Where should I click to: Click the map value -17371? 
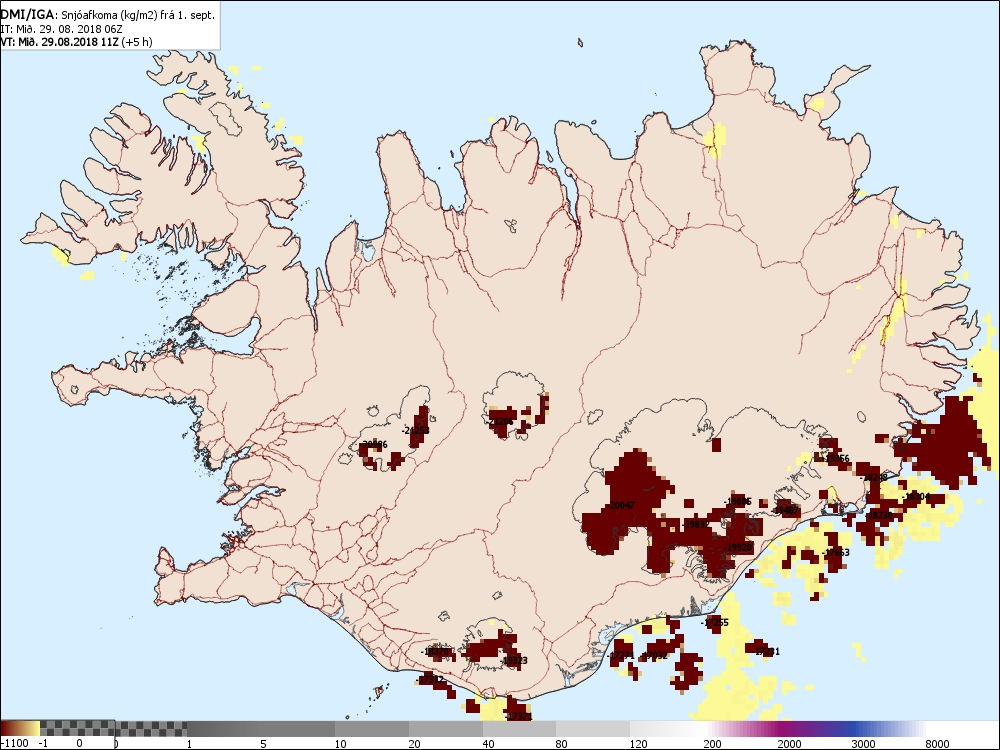click(517, 716)
